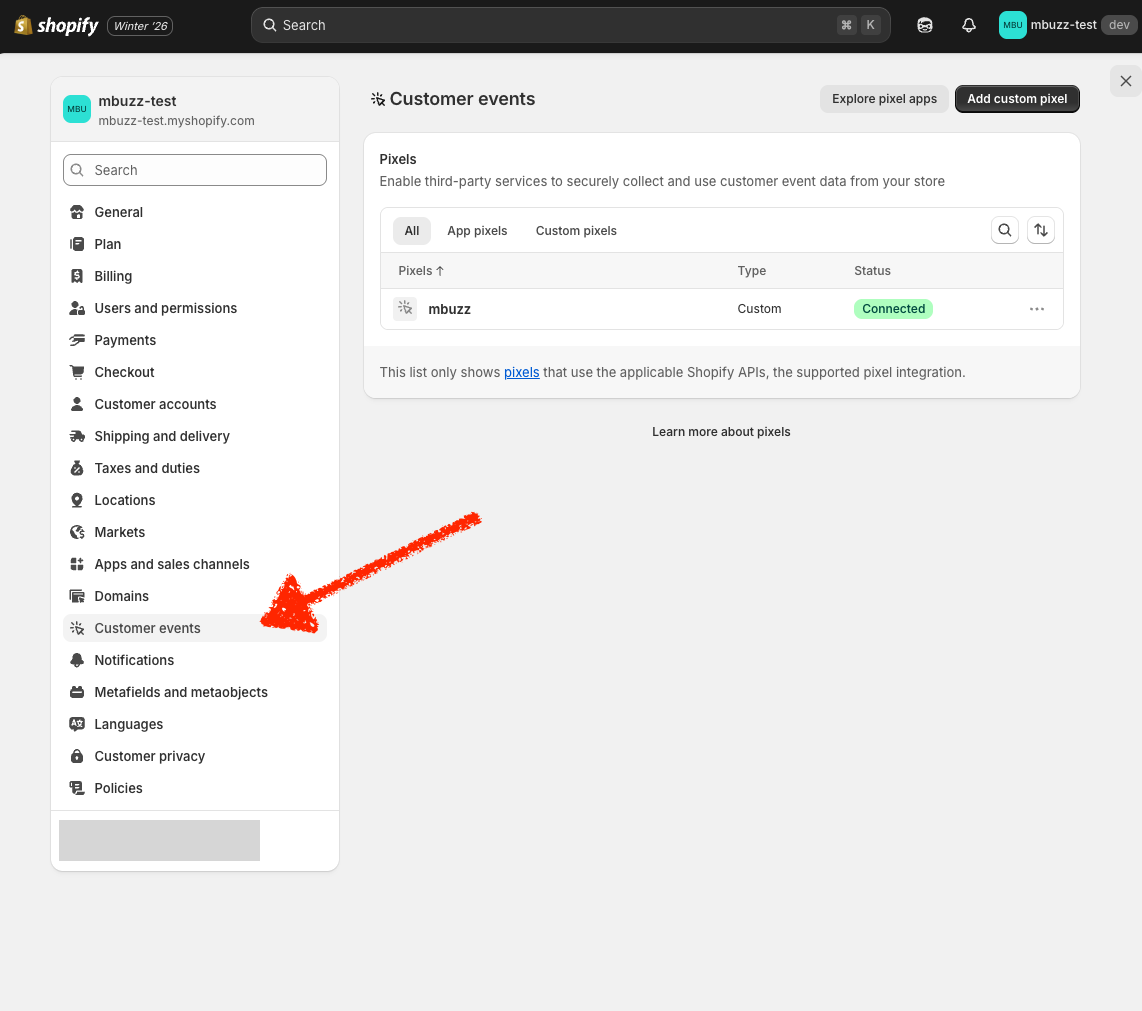Switch to the App pixels tab

pyautogui.click(x=477, y=231)
